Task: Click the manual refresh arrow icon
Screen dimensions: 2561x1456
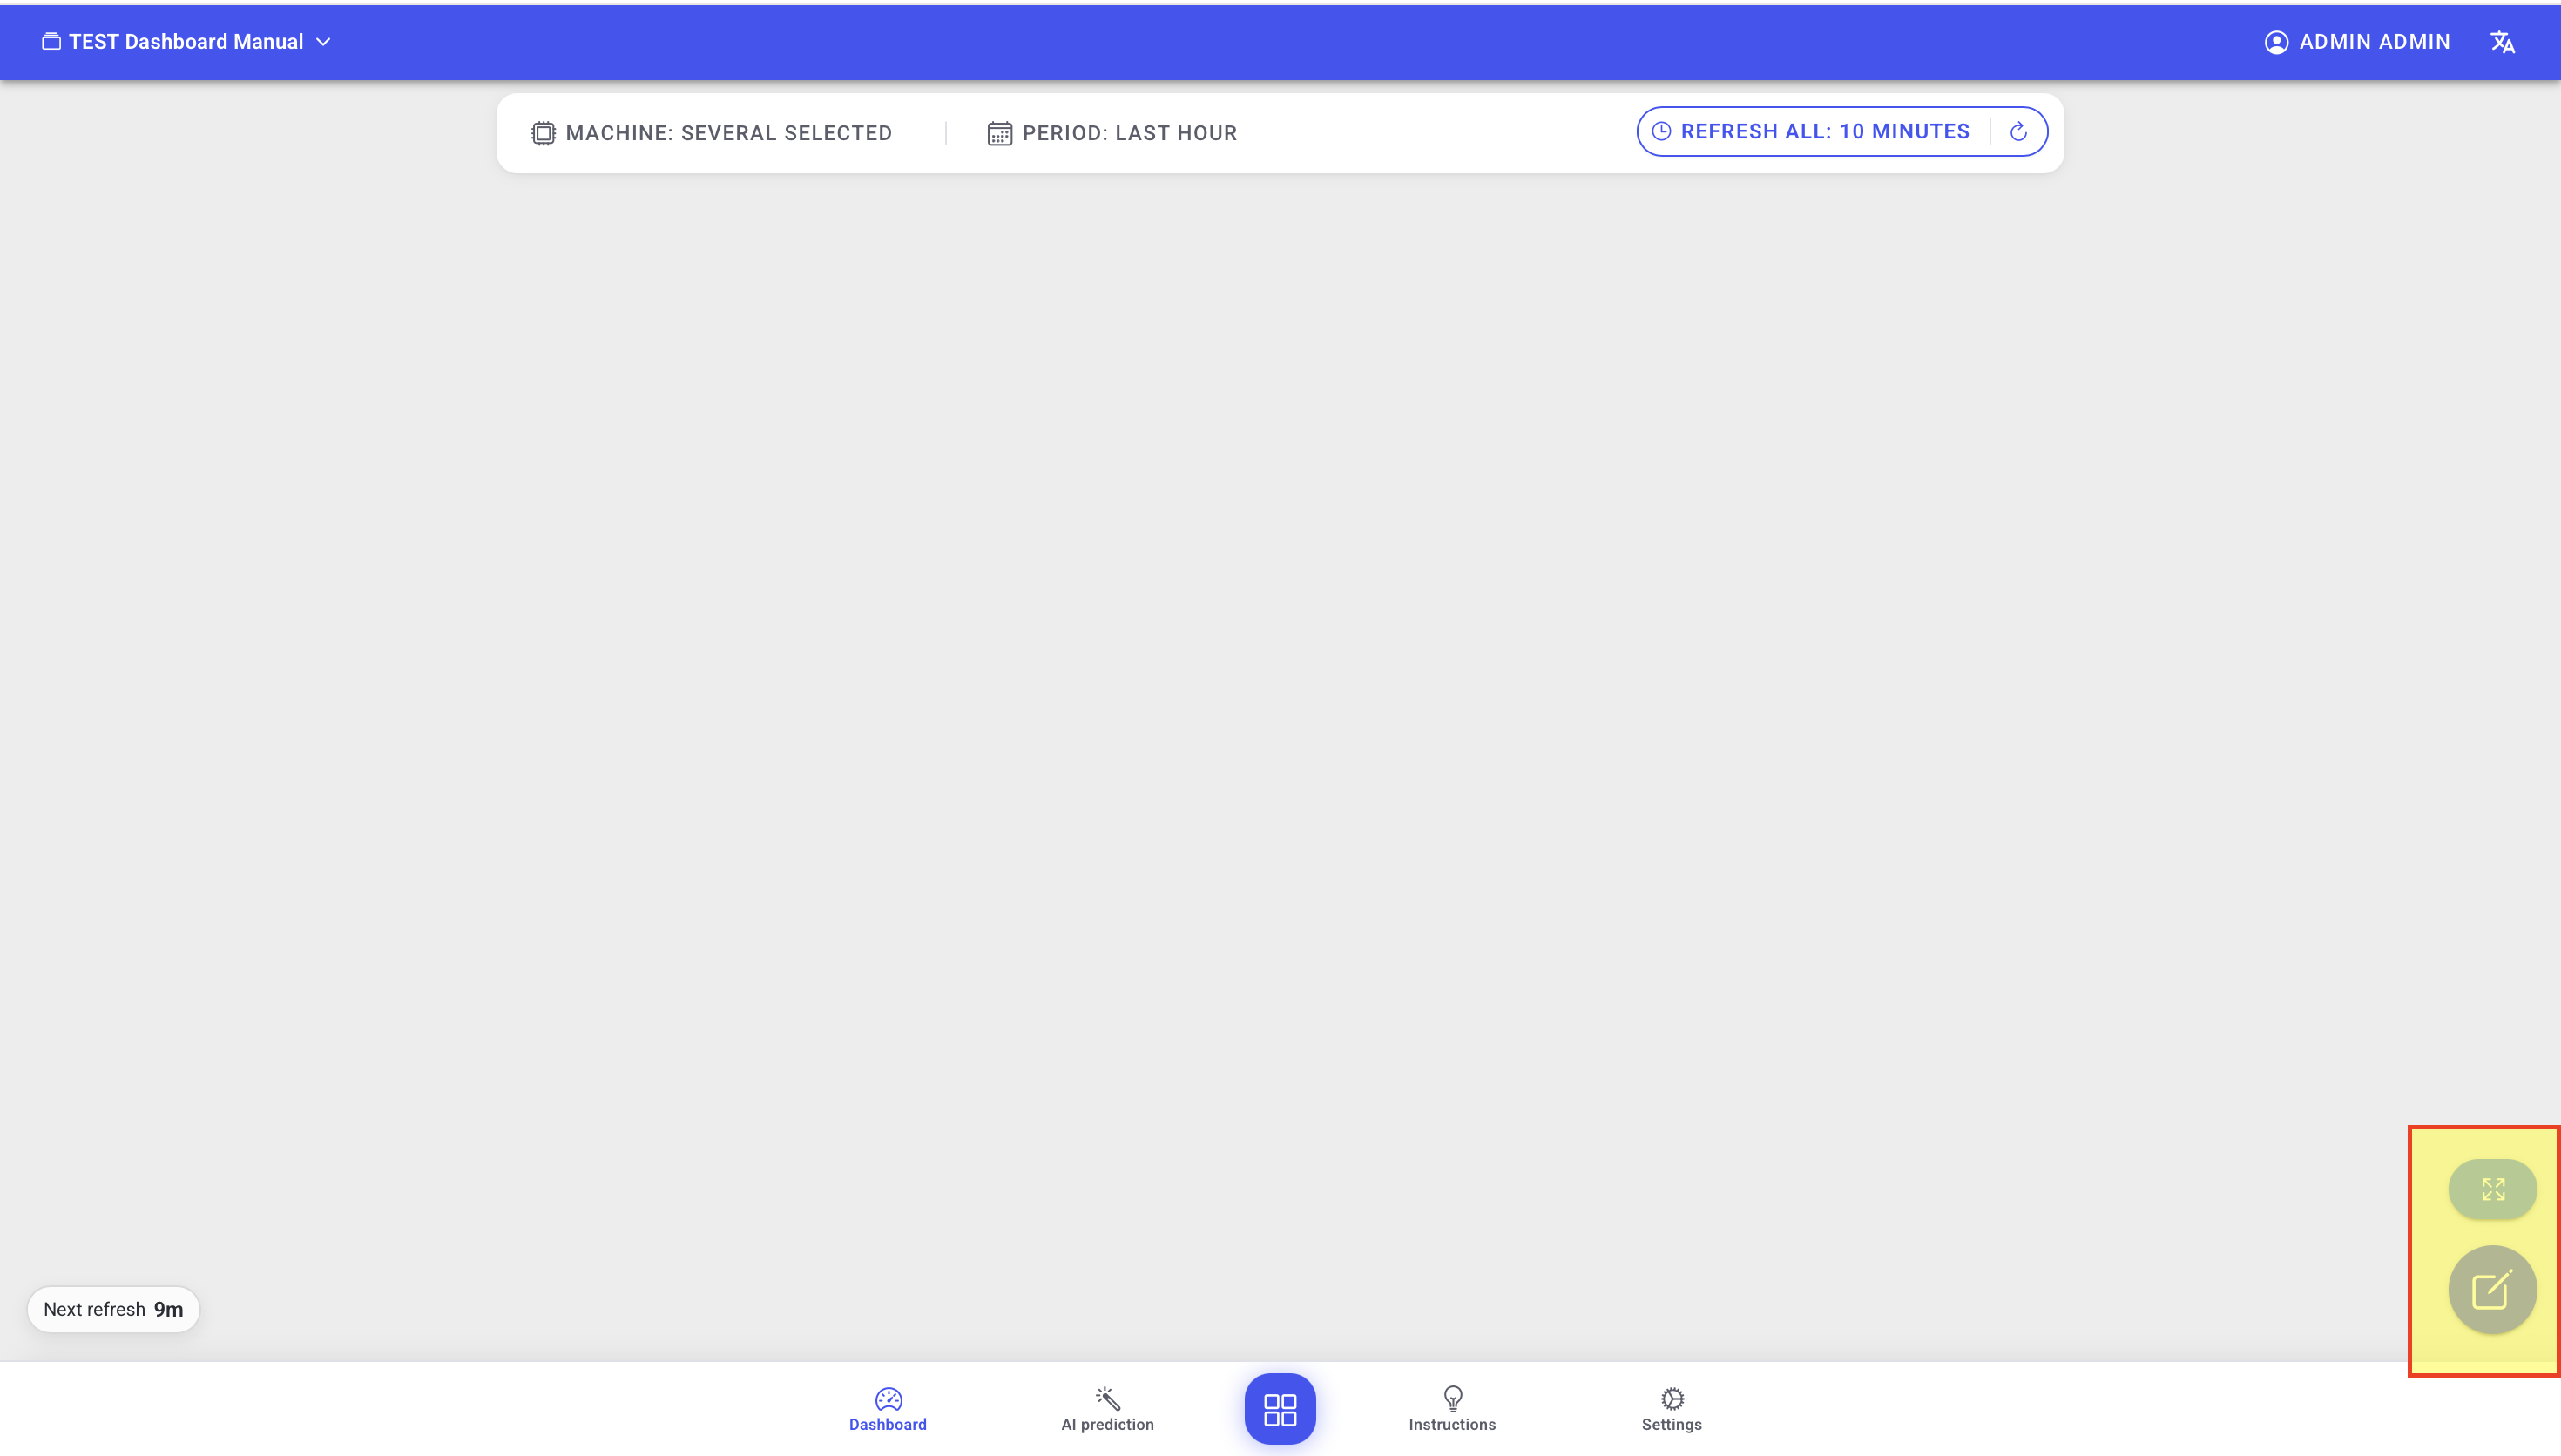Action: (x=2018, y=132)
